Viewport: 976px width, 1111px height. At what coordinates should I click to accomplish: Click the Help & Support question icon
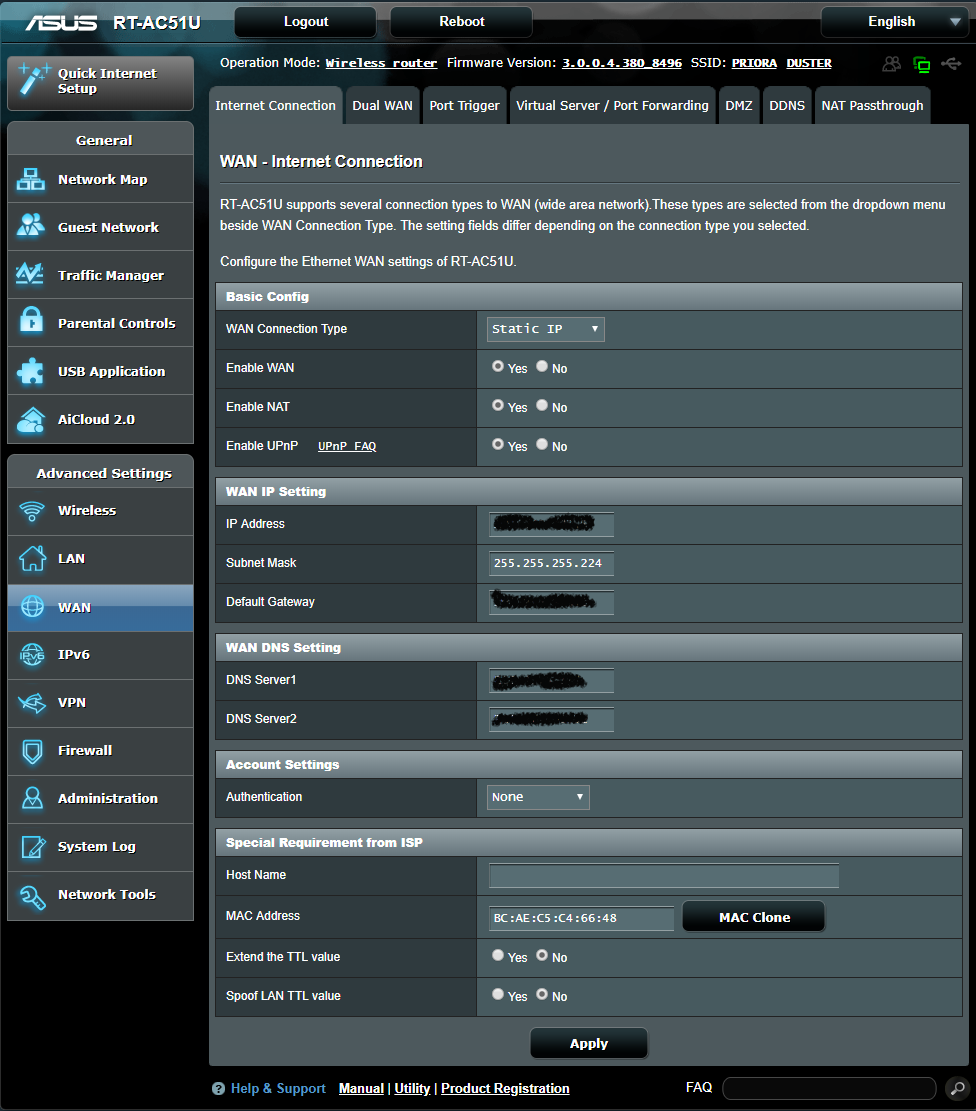[218, 1089]
